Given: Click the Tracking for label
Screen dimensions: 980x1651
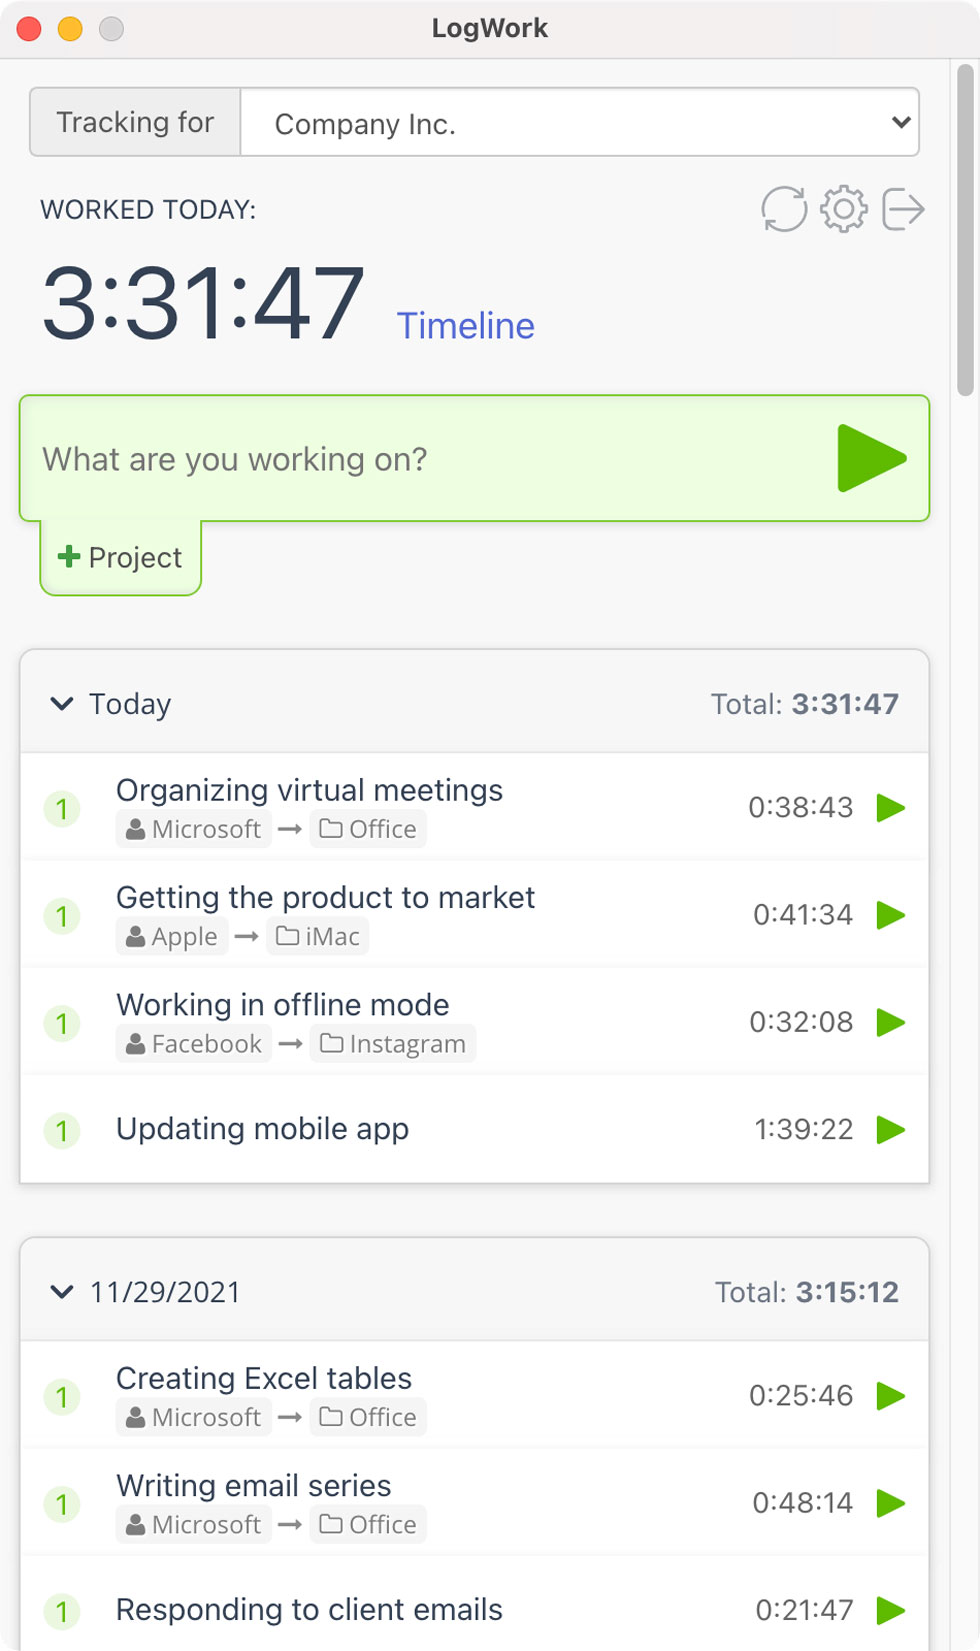Looking at the screenshot, I should pos(135,122).
